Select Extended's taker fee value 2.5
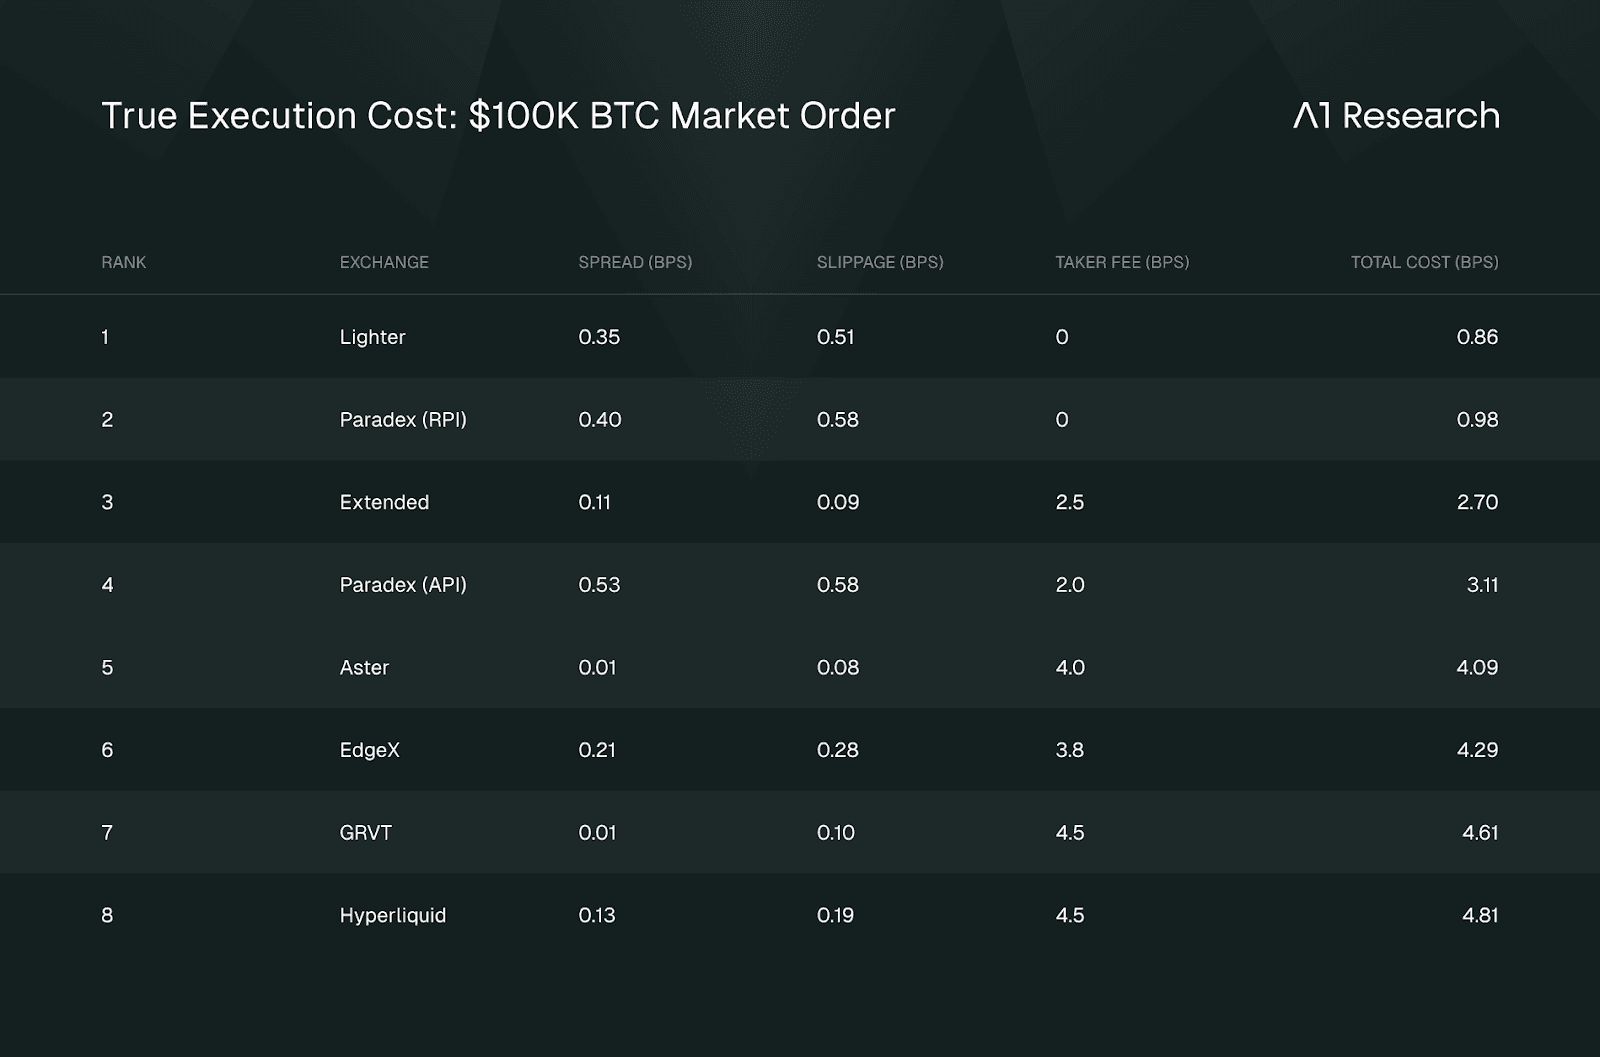The height and width of the screenshot is (1057, 1600). [x=1069, y=502]
